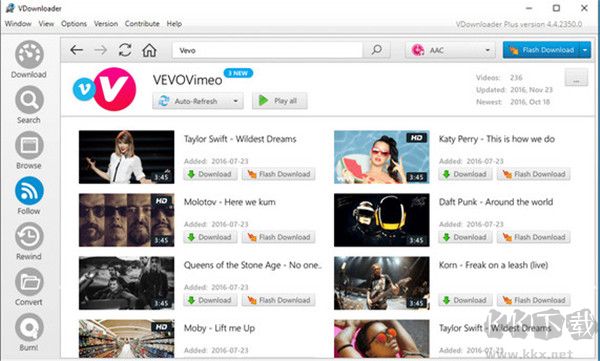
Task: Click the 3 NEW badge
Action: click(x=238, y=73)
